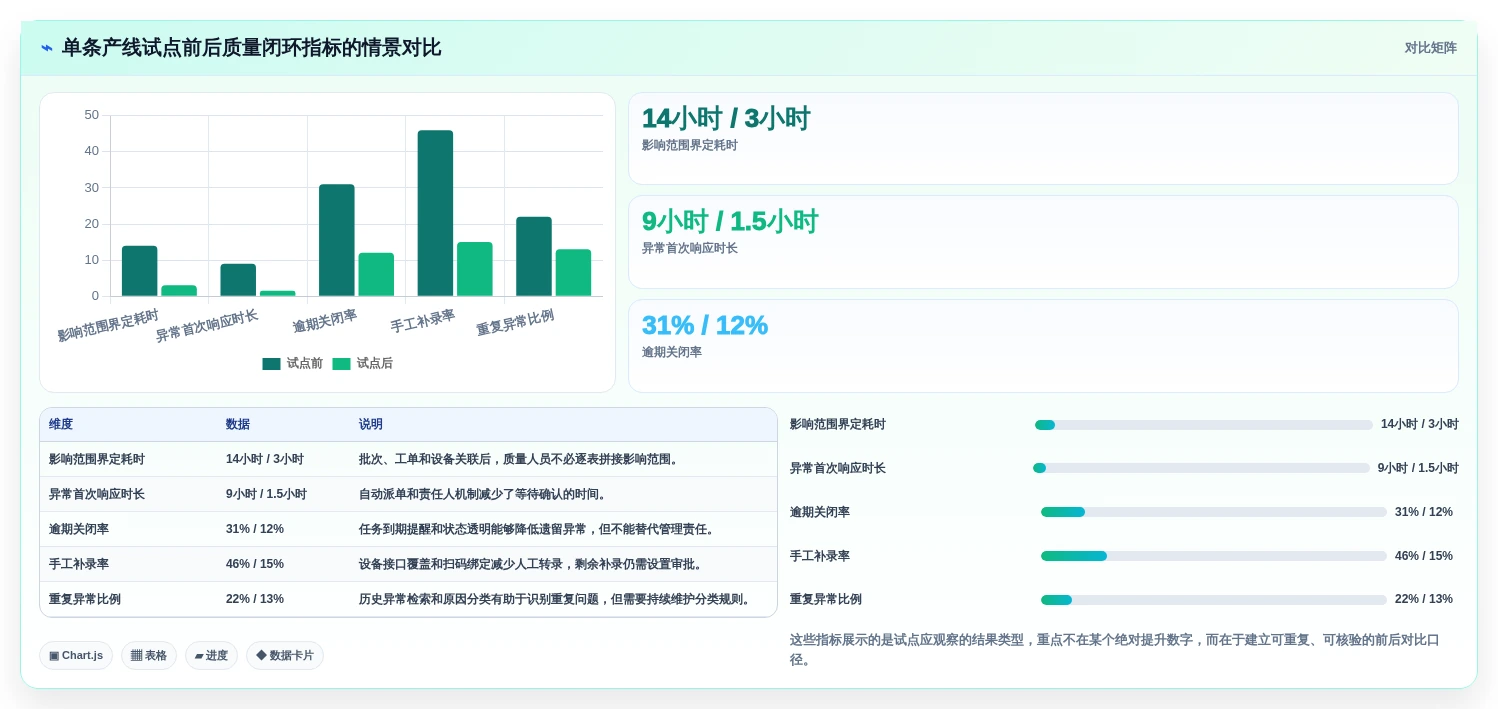1498x709 pixels.
Task: Click the description starting 设备接口覆盖和扫码绑定
Action: coord(532,564)
